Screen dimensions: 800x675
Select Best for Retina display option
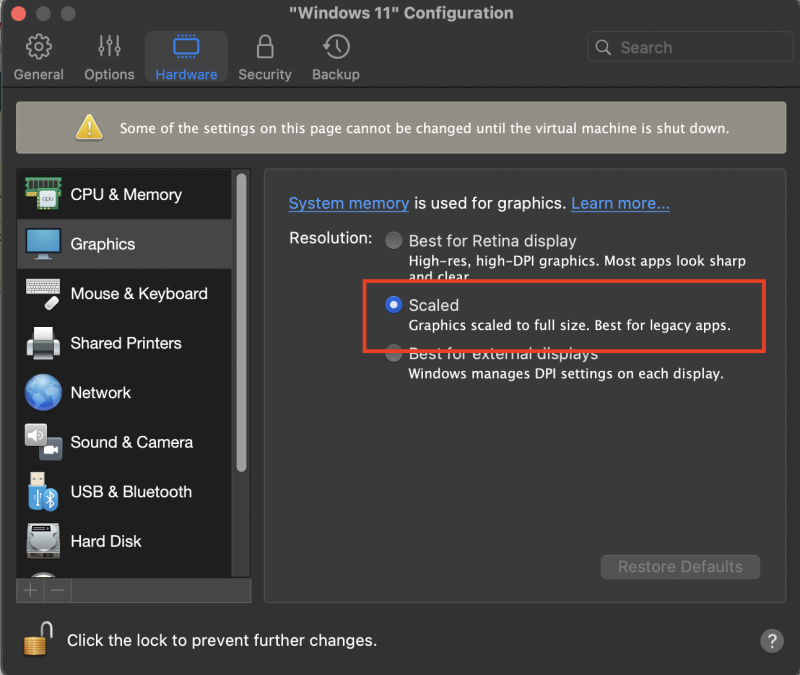(x=393, y=240)
